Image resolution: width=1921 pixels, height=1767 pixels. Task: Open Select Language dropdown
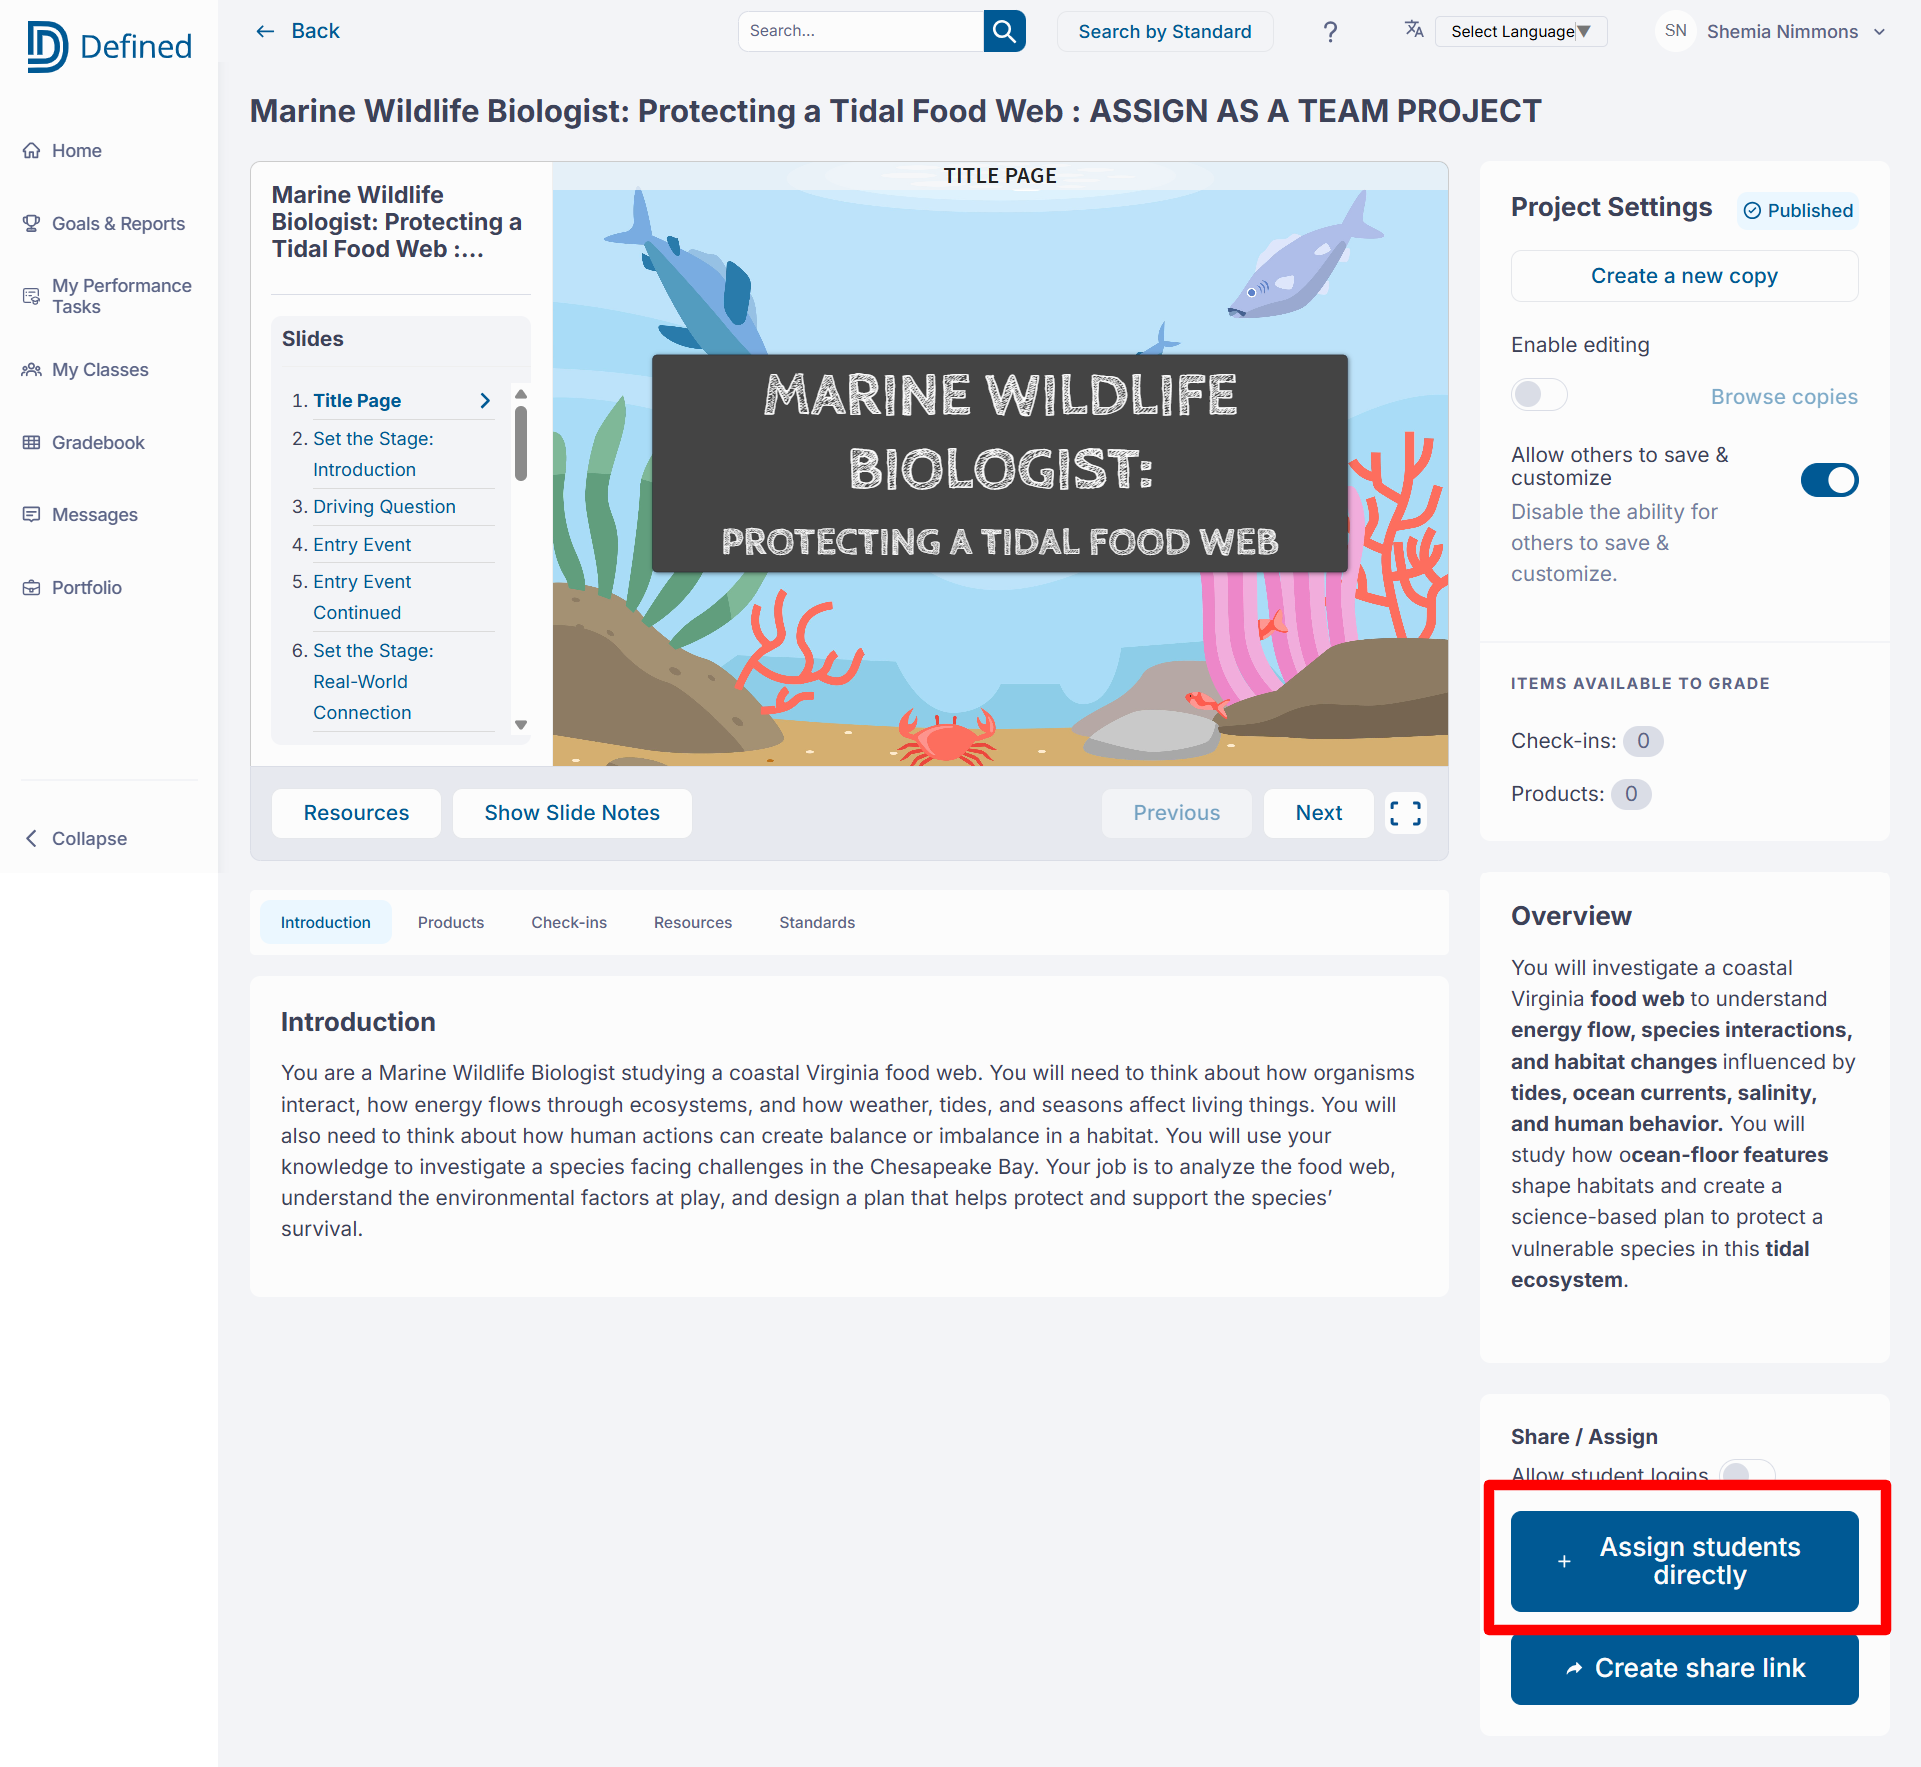coord(1520,32)
